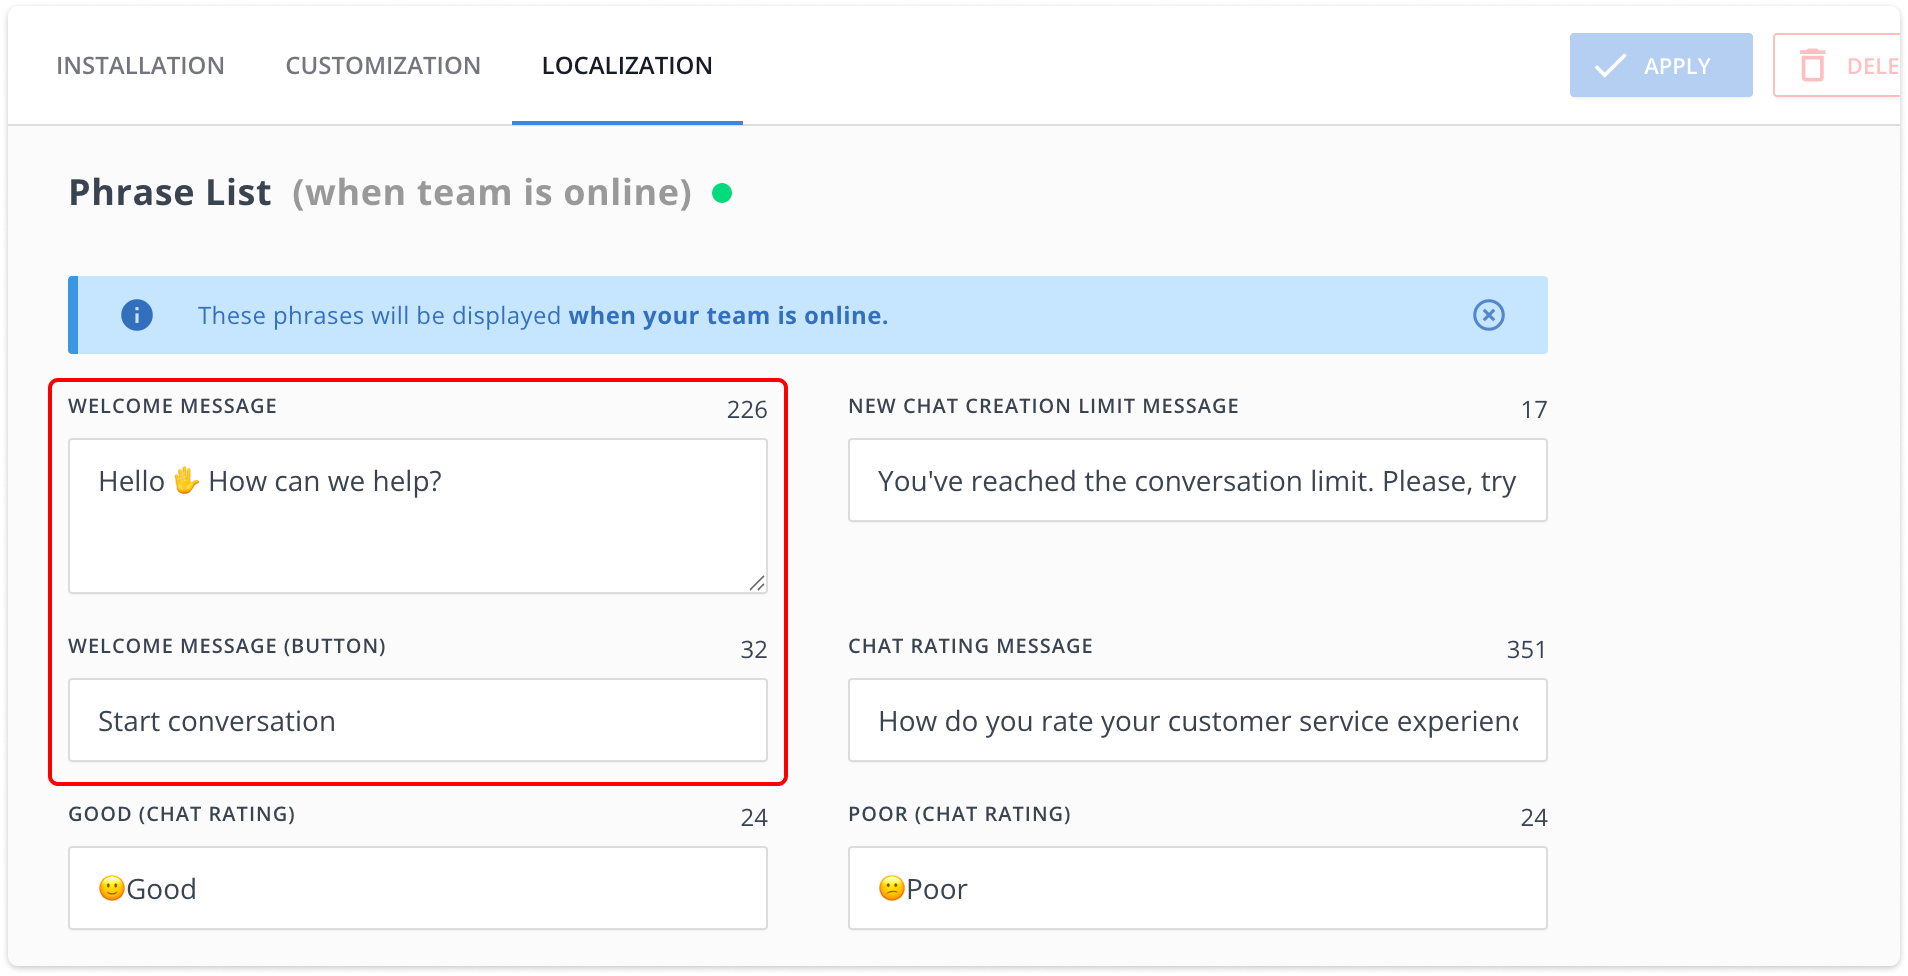Click the New Chat Creation Limit Message field

point(1196,480)
